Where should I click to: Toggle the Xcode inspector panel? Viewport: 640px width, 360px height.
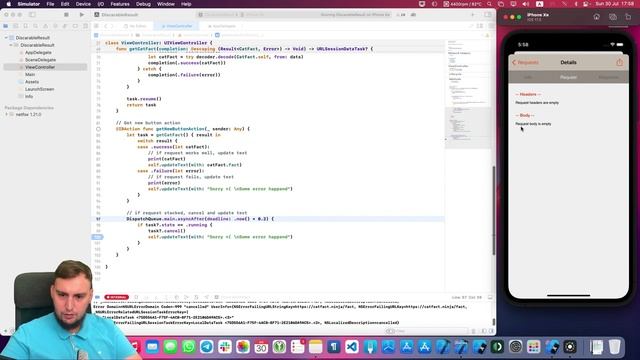pos(488,15)
